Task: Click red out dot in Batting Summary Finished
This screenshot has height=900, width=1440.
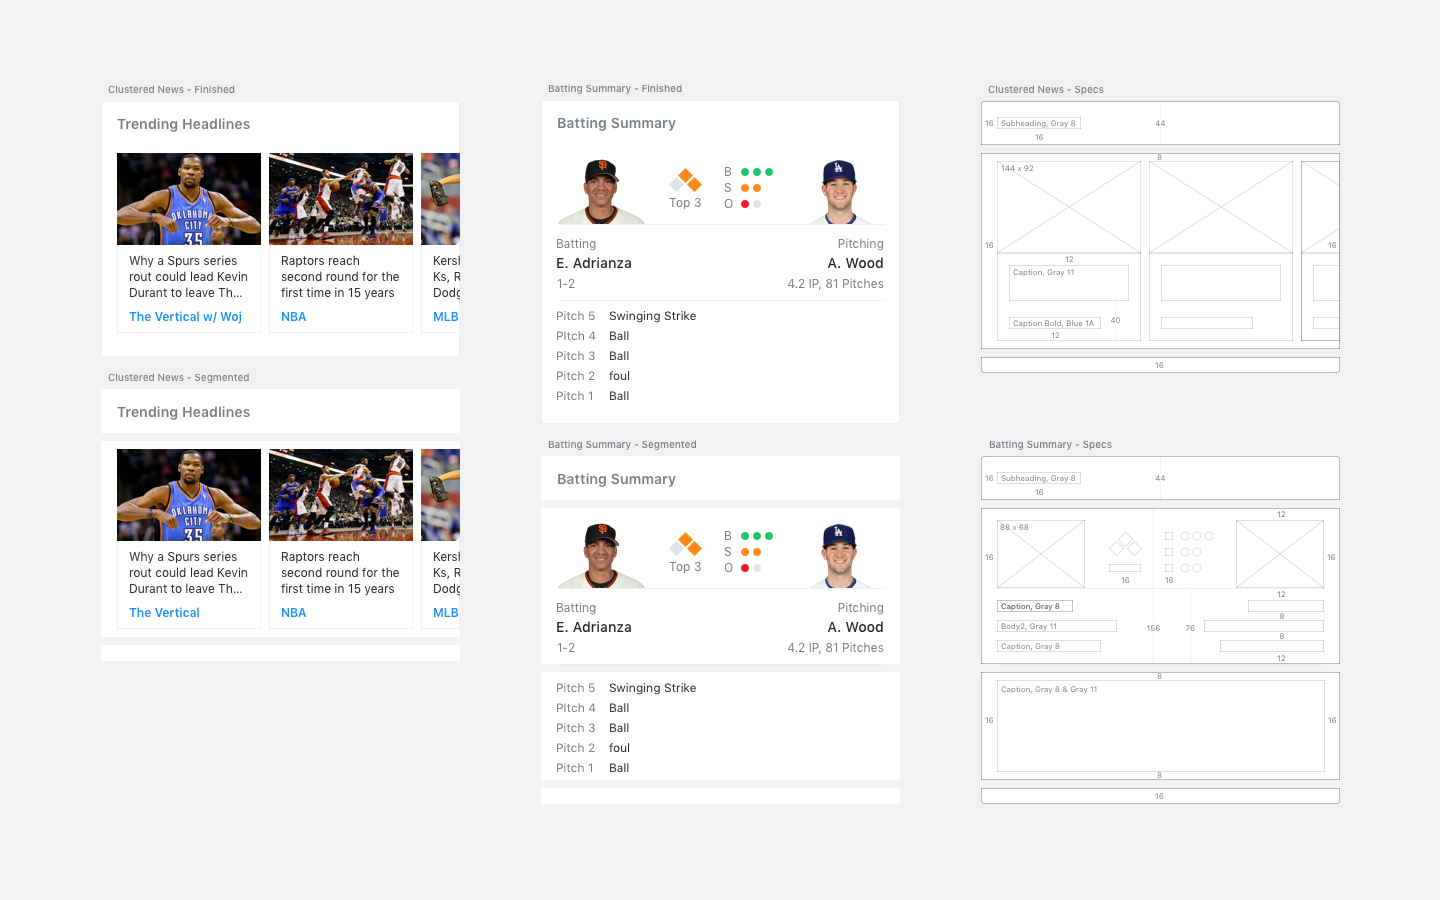Action: tap(745, 204)
